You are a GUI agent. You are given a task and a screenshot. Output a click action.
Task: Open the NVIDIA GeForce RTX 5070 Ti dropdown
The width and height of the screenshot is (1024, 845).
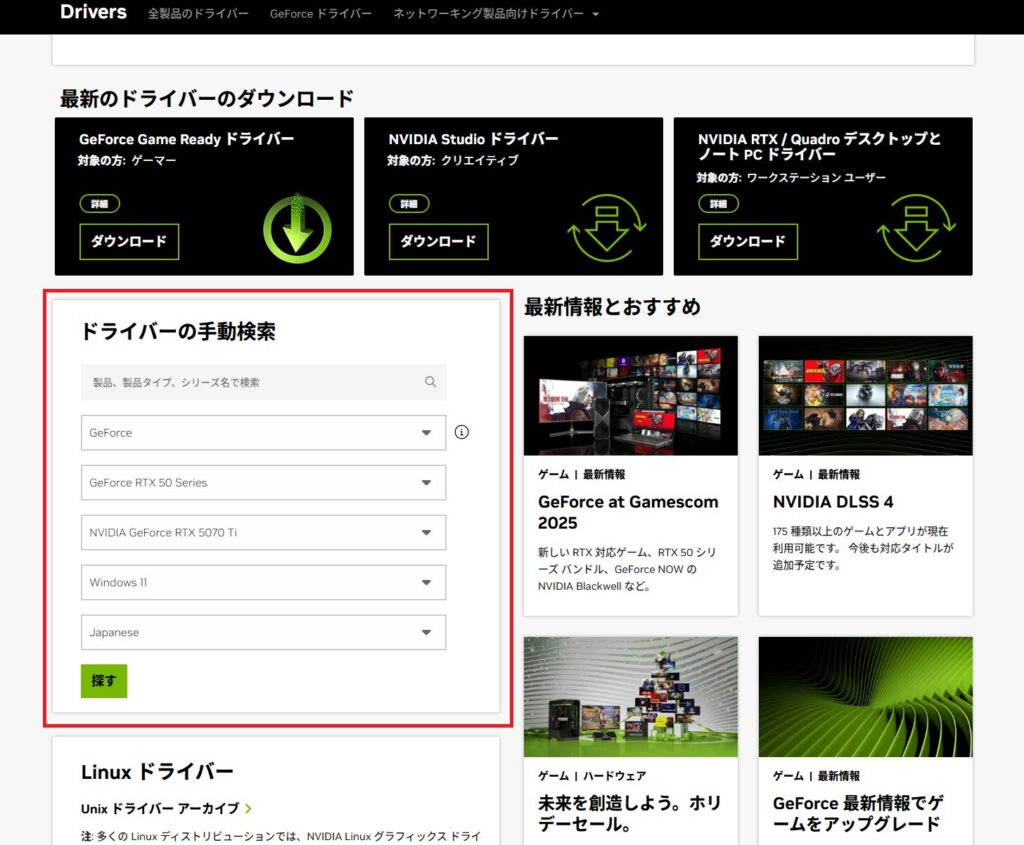click(263, 533)
